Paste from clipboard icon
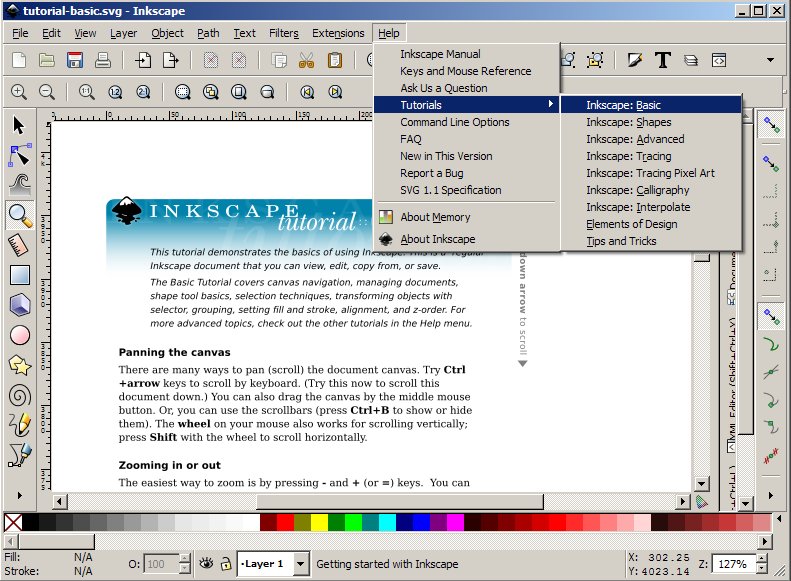Screen dimensions: 791x581 pos(334,60)
